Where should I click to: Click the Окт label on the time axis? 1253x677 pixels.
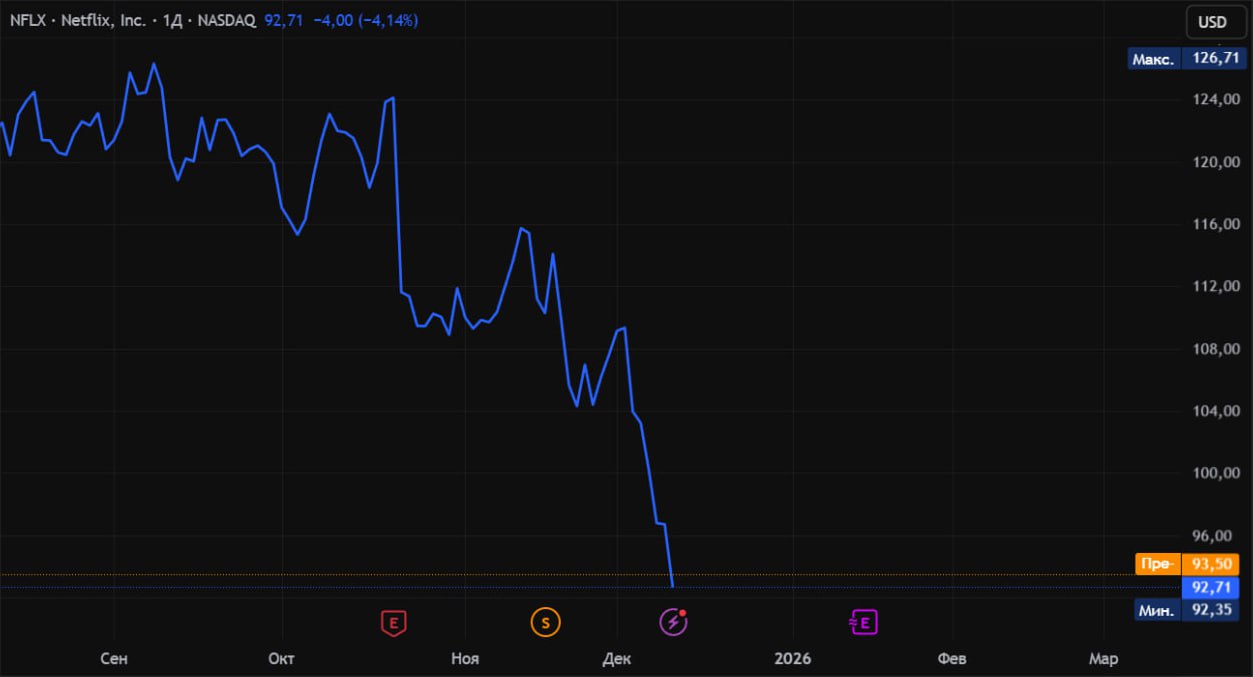click(282, 658)
